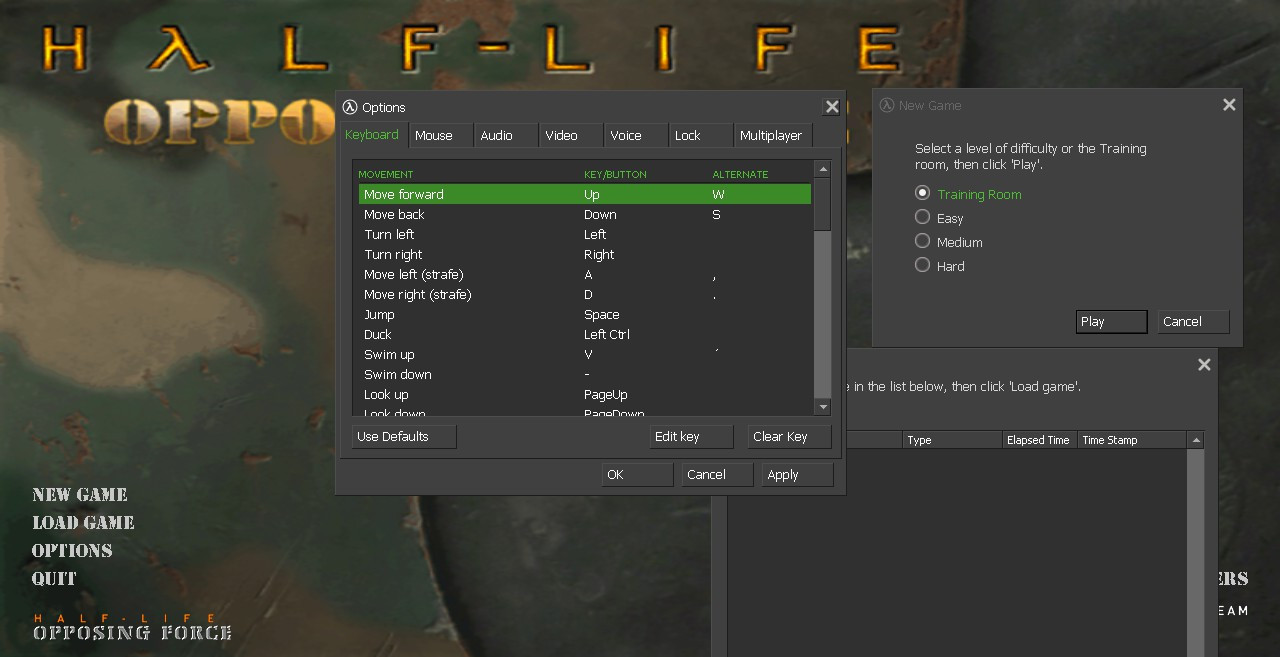Restore bindings with Use Defaults
The height and width of the screenshot is (657, 1280).
click(403, 436)
